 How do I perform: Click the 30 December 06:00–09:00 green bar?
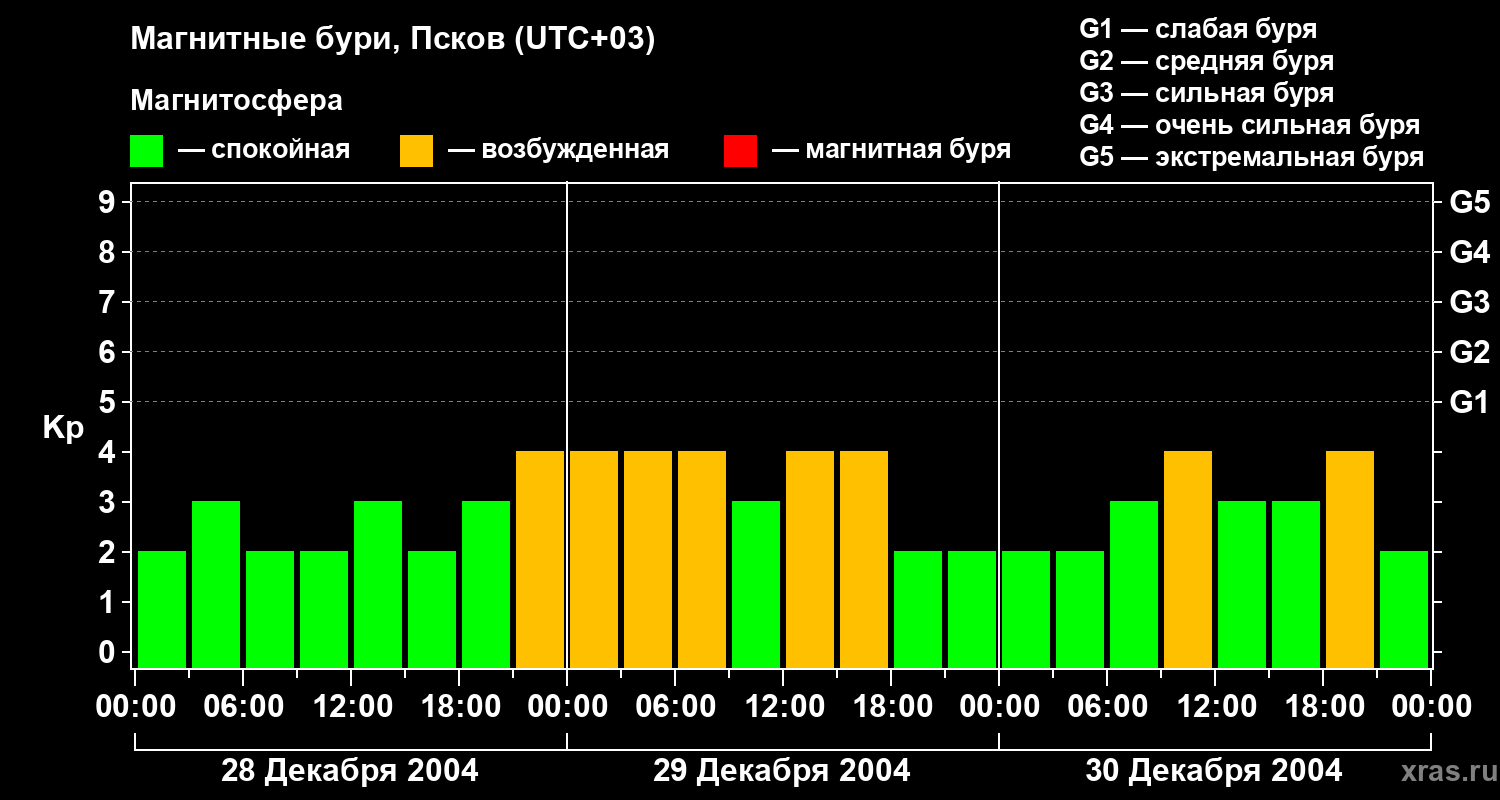point(1134,584)
